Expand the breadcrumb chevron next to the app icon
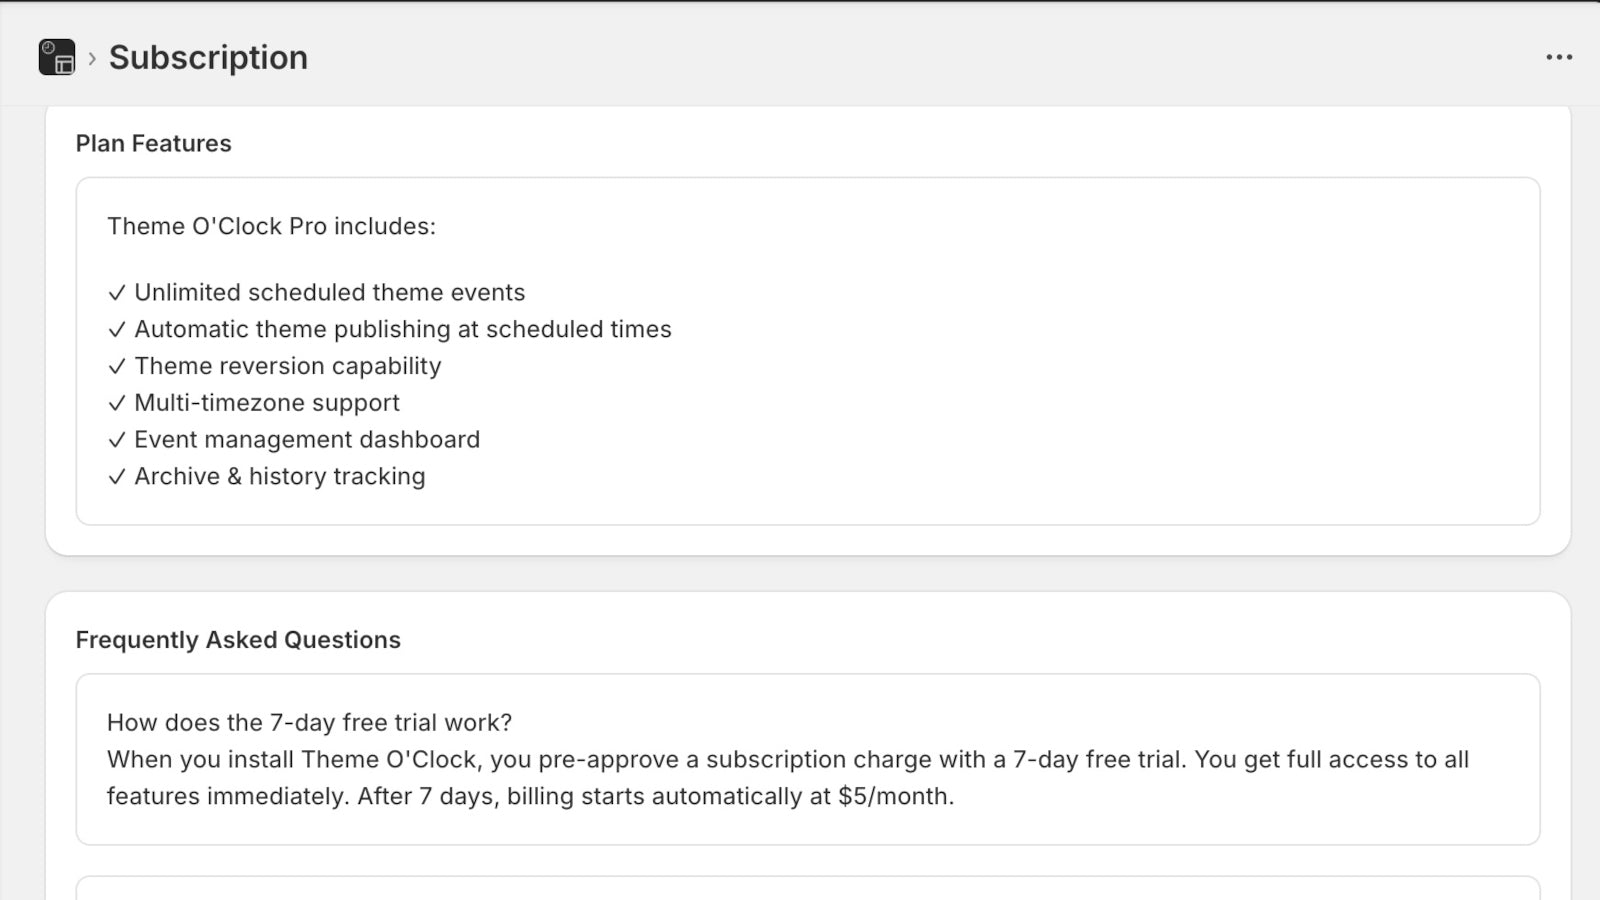 pos(91,60)
